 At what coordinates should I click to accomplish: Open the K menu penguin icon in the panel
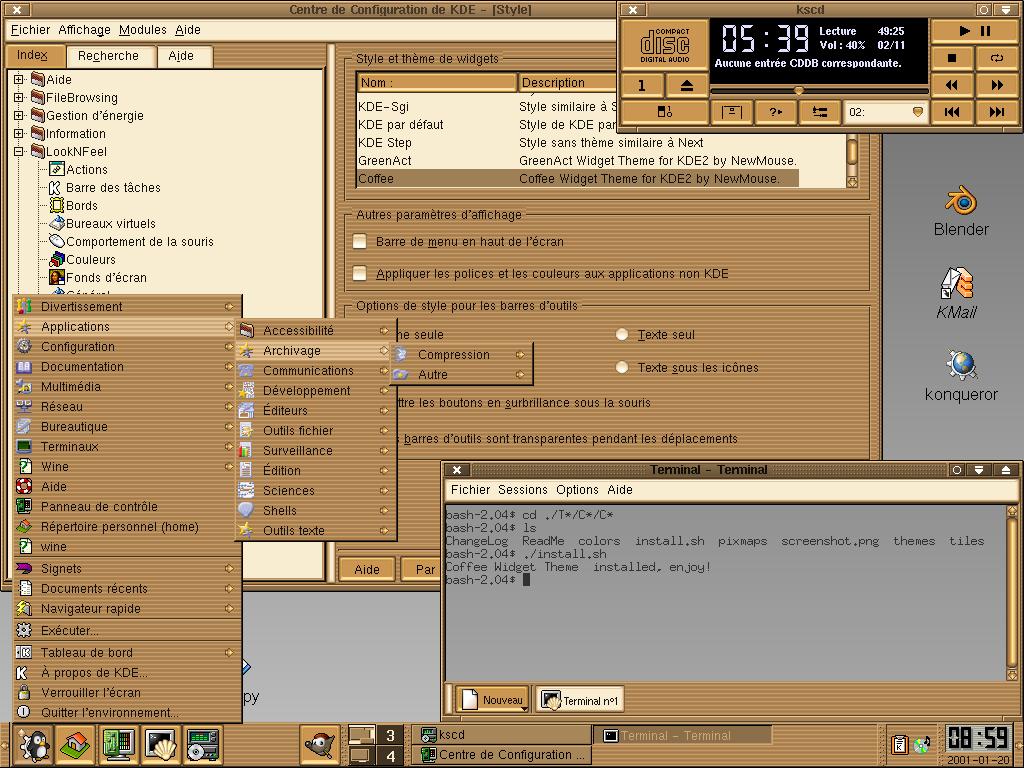pos(33,745)
